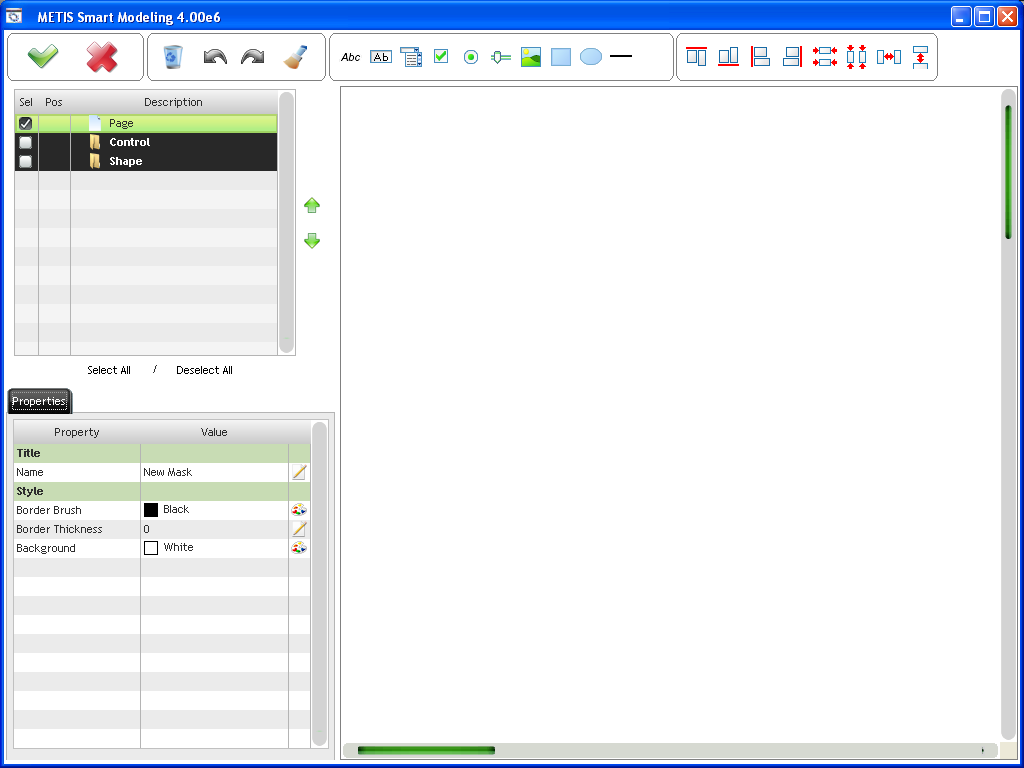Insert a combo list control
Screen dimensions: 1024x768
[411, 57]
